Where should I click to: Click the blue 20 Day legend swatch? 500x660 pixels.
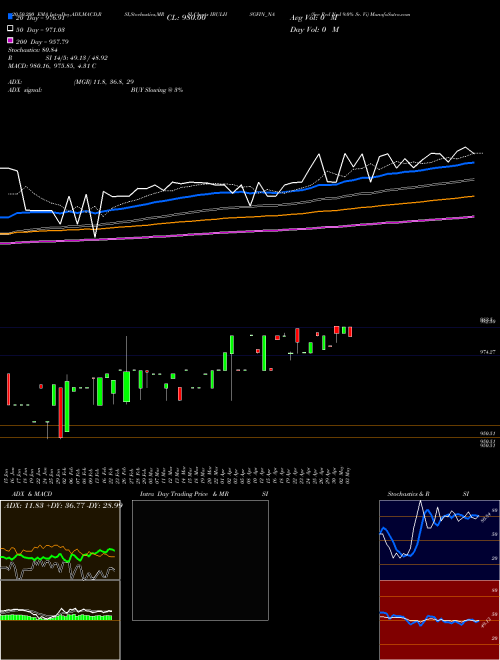point(11,17)
